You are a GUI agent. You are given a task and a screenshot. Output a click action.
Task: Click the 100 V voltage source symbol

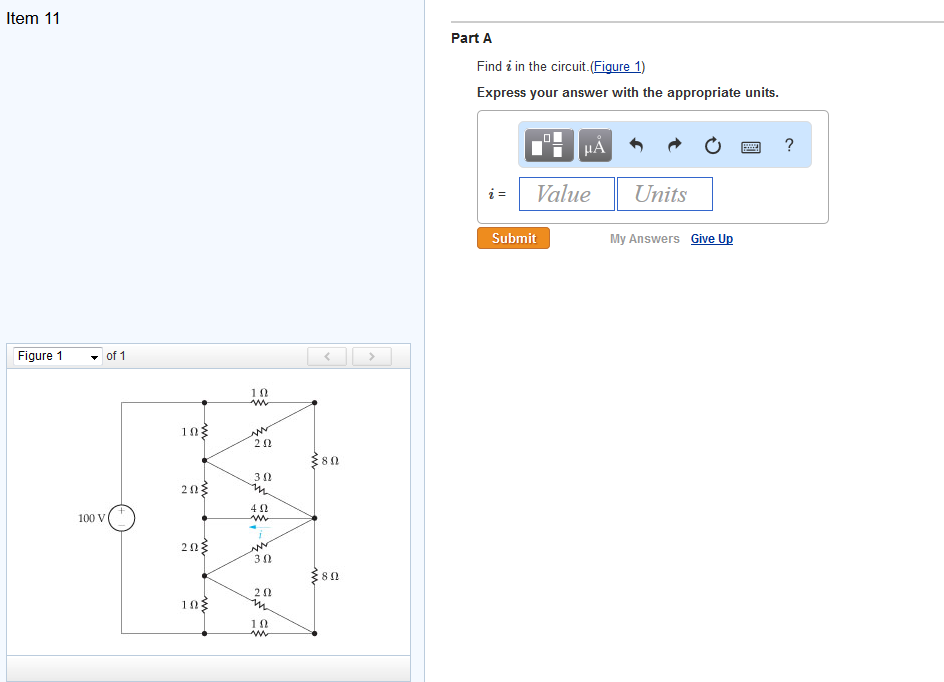pos(121,518)
